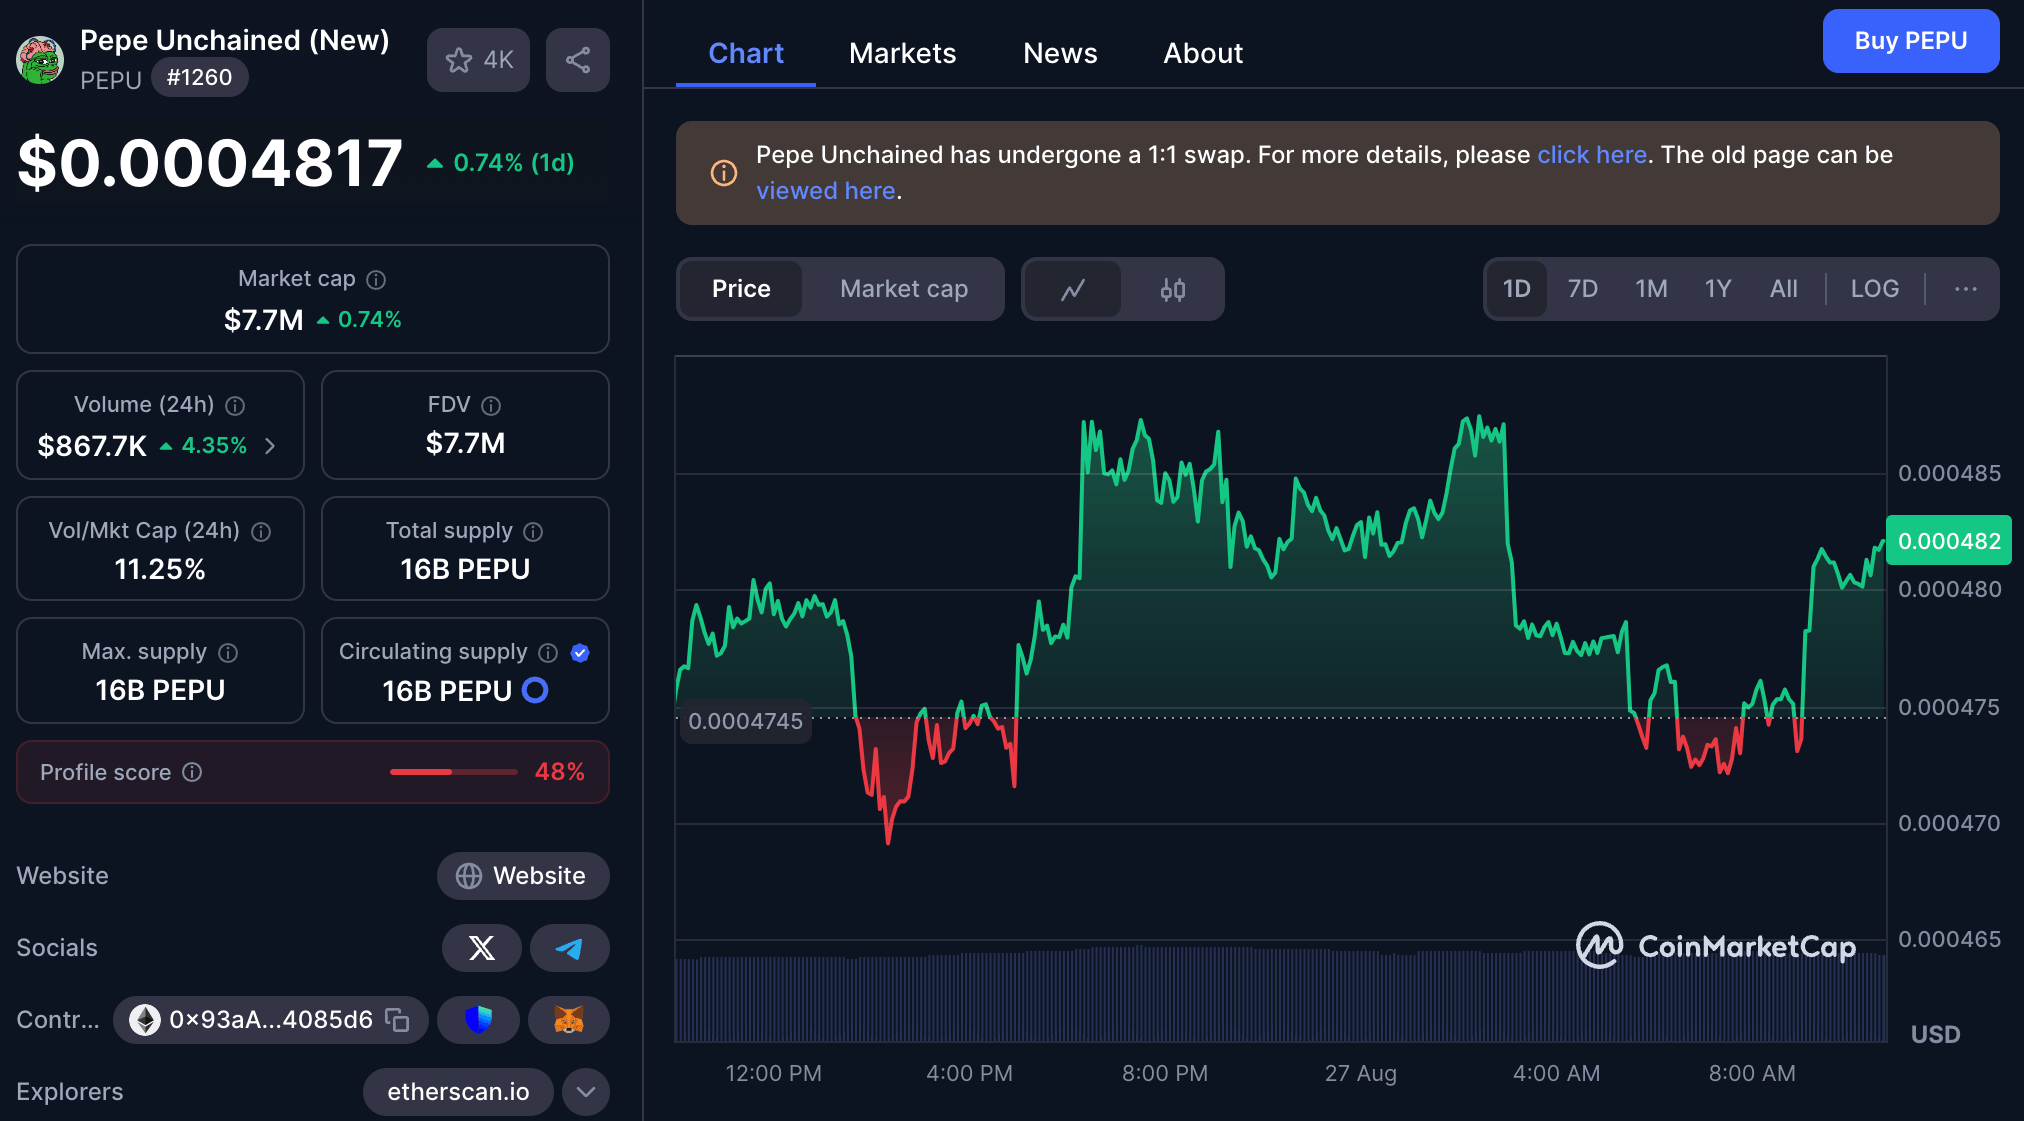2024x1121 pixels.
Task: Click the circulating supply progress ring
Action: [x=536, y=690]
